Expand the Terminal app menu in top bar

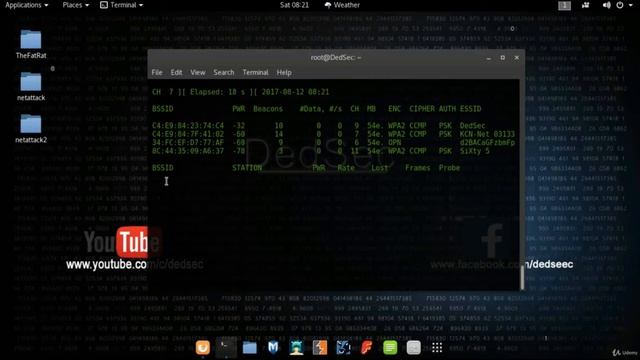122,5
